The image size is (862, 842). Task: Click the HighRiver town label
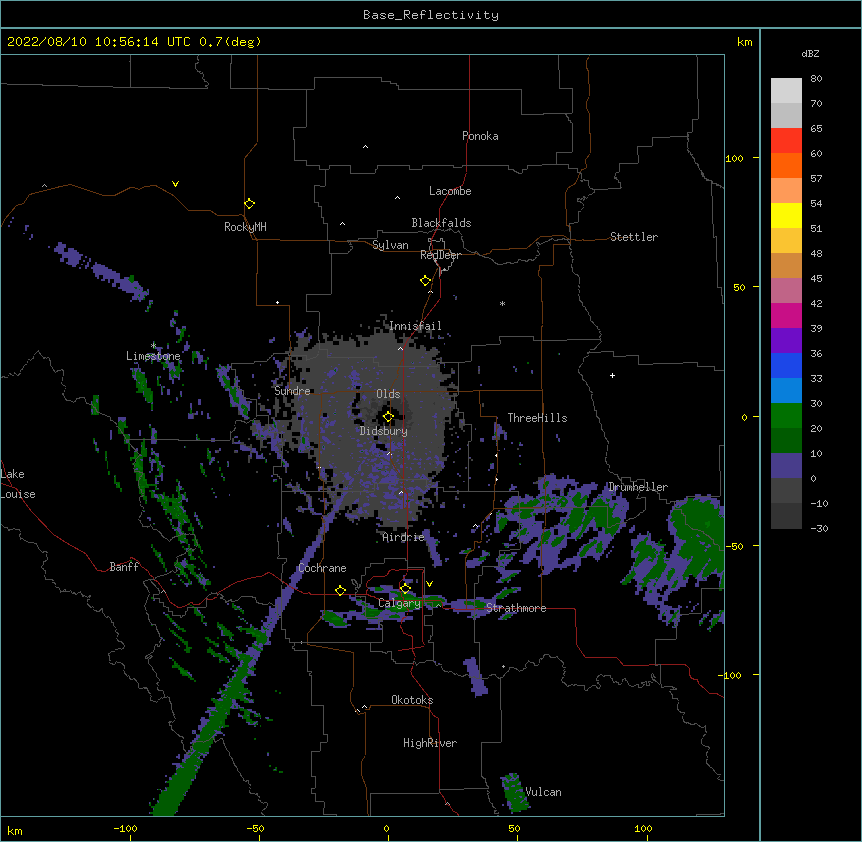pyautogui.click(x=430, y=743)
